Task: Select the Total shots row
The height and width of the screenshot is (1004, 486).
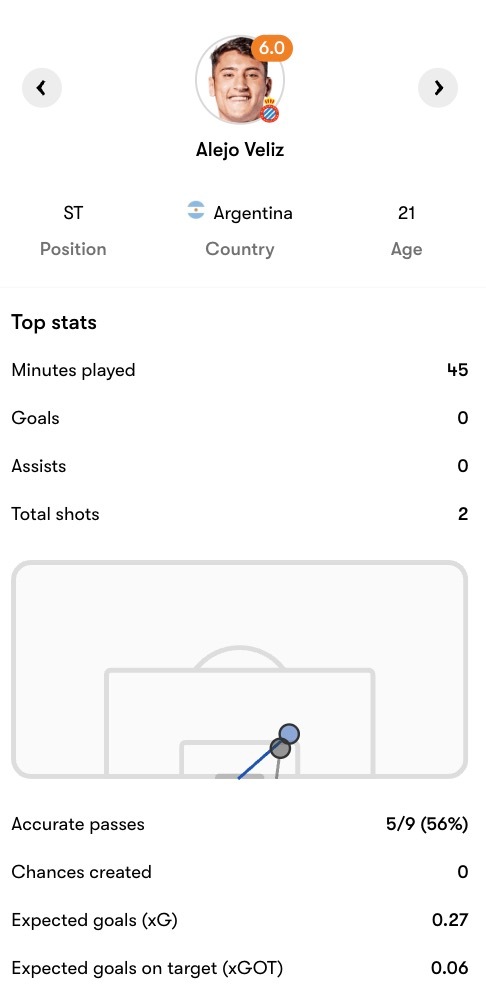Action: (x=239, y=514)
